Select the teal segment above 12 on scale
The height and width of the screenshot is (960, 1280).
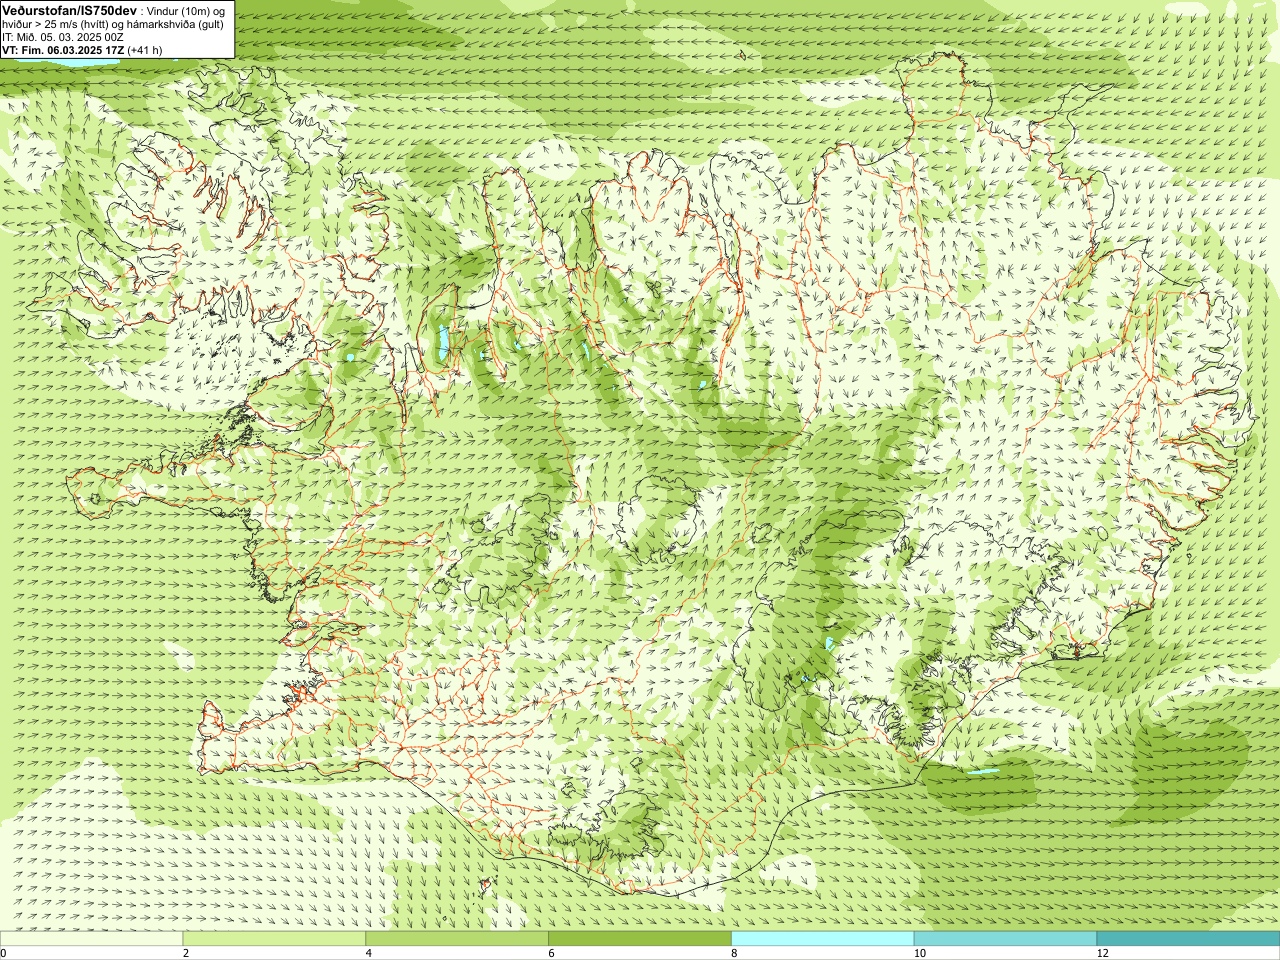click(x=1188, y=939)
